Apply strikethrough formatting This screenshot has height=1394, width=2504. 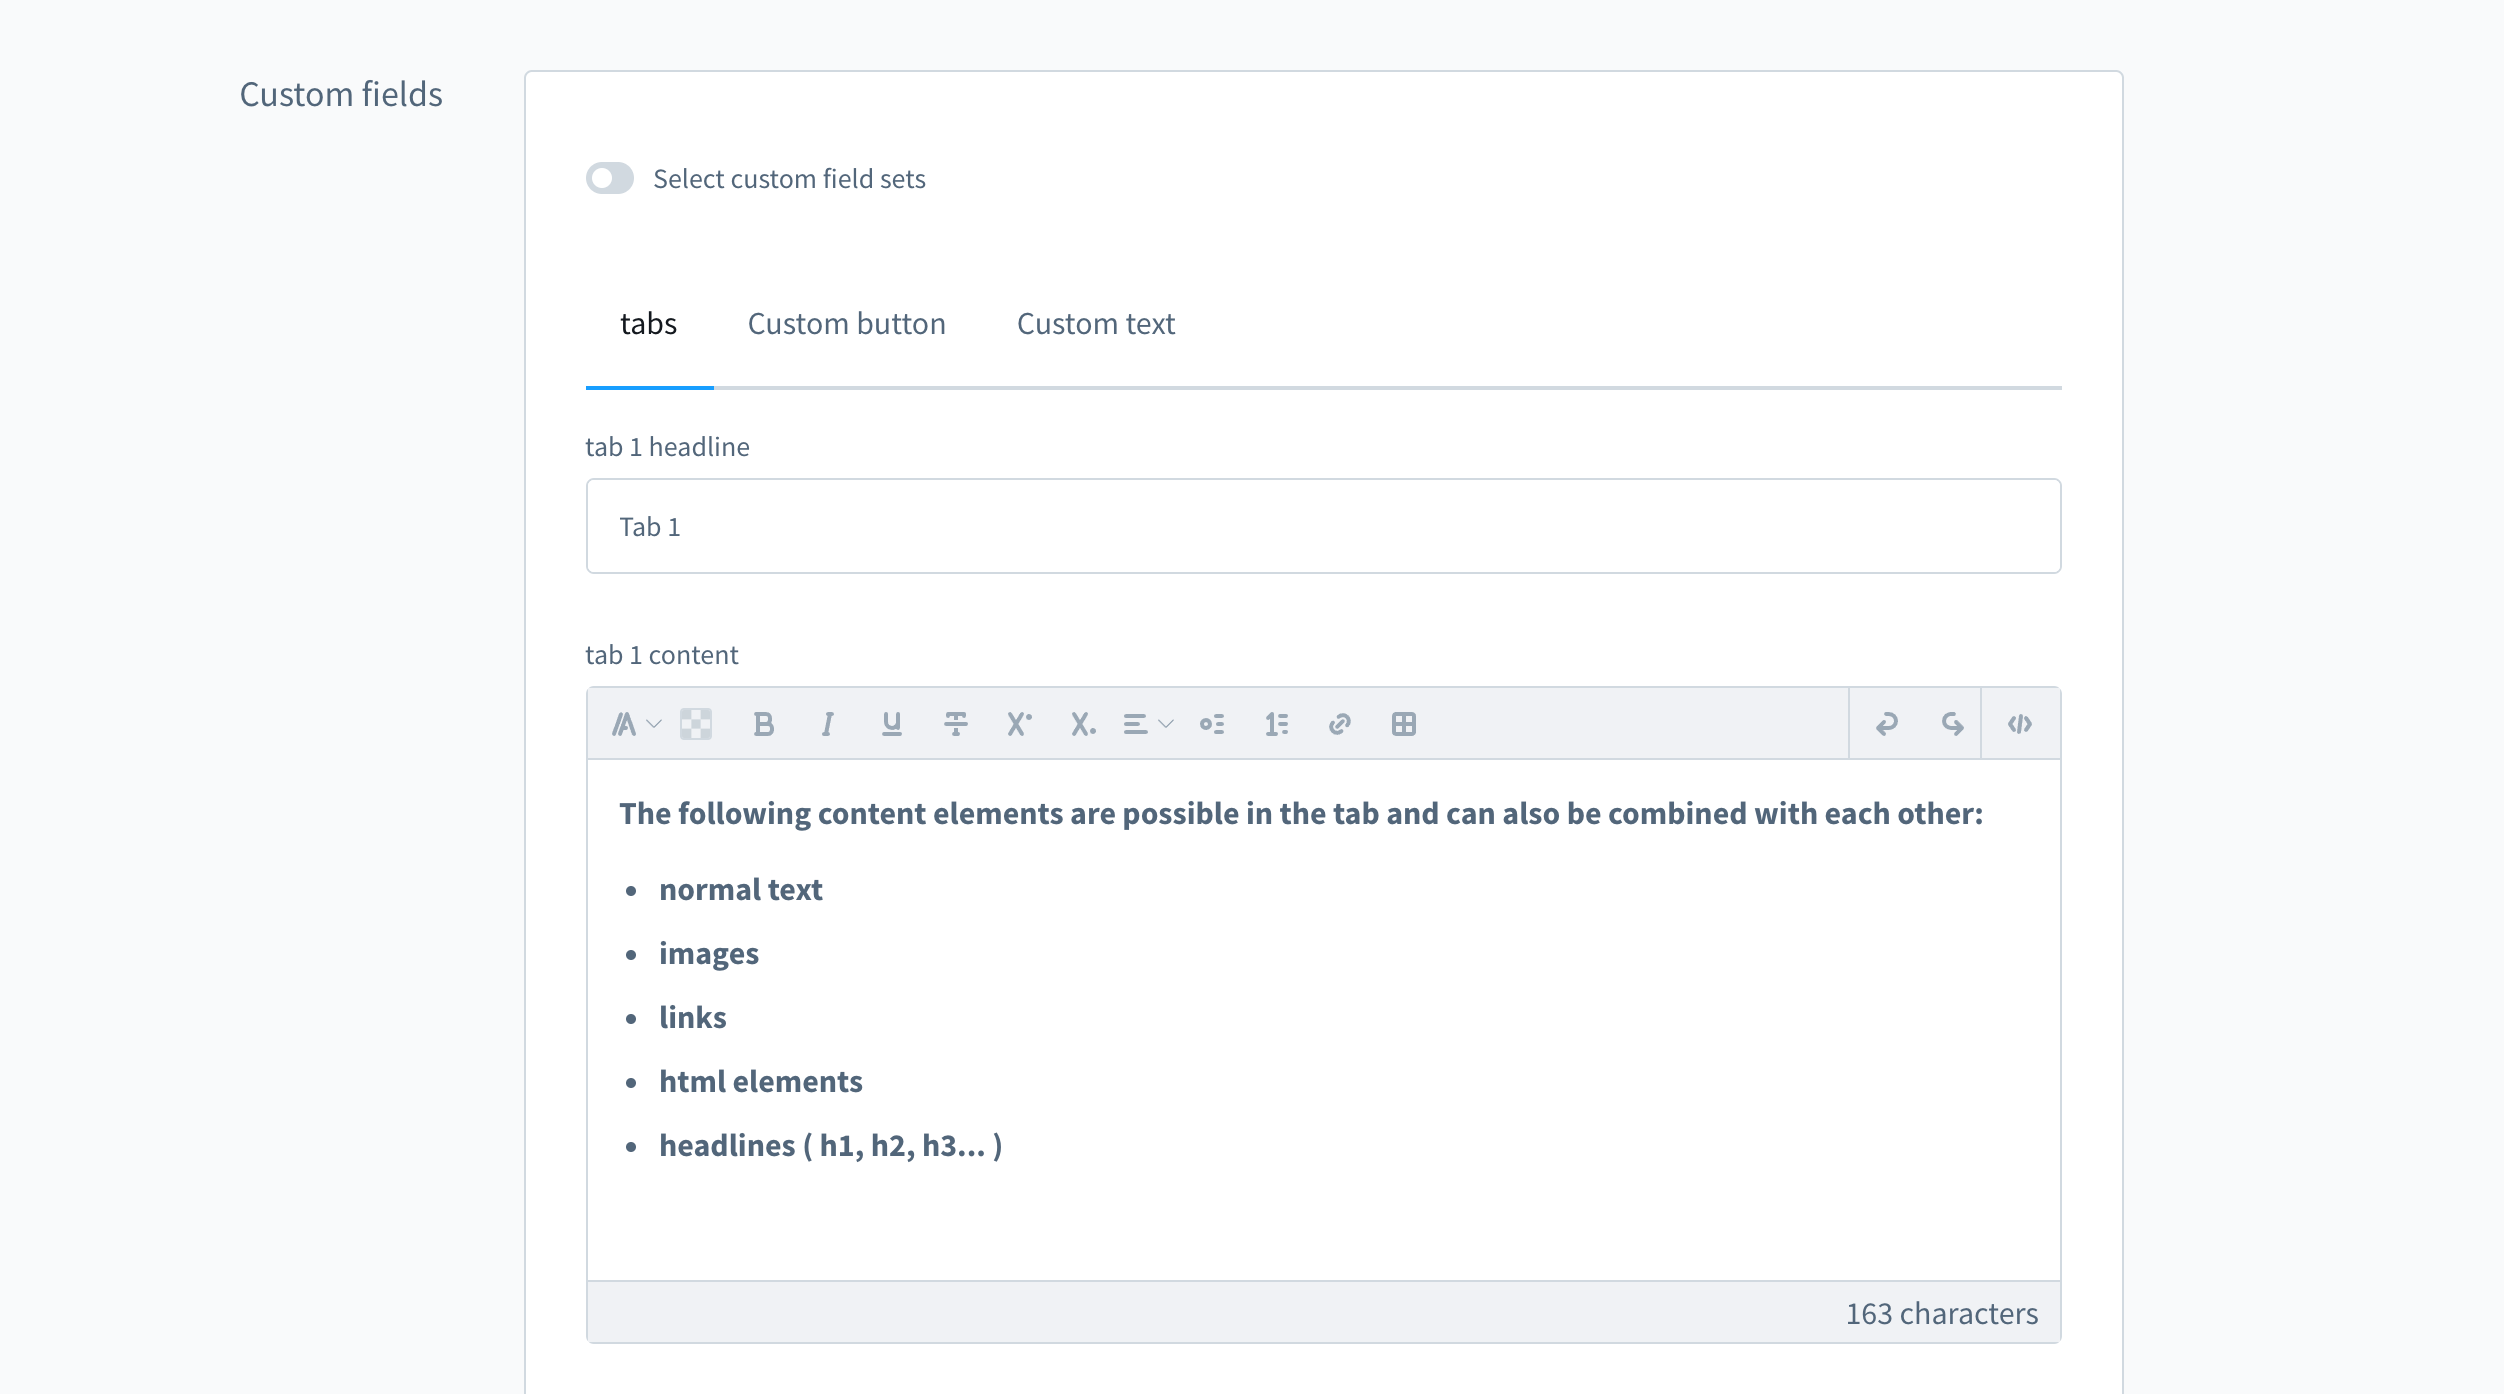955,724
